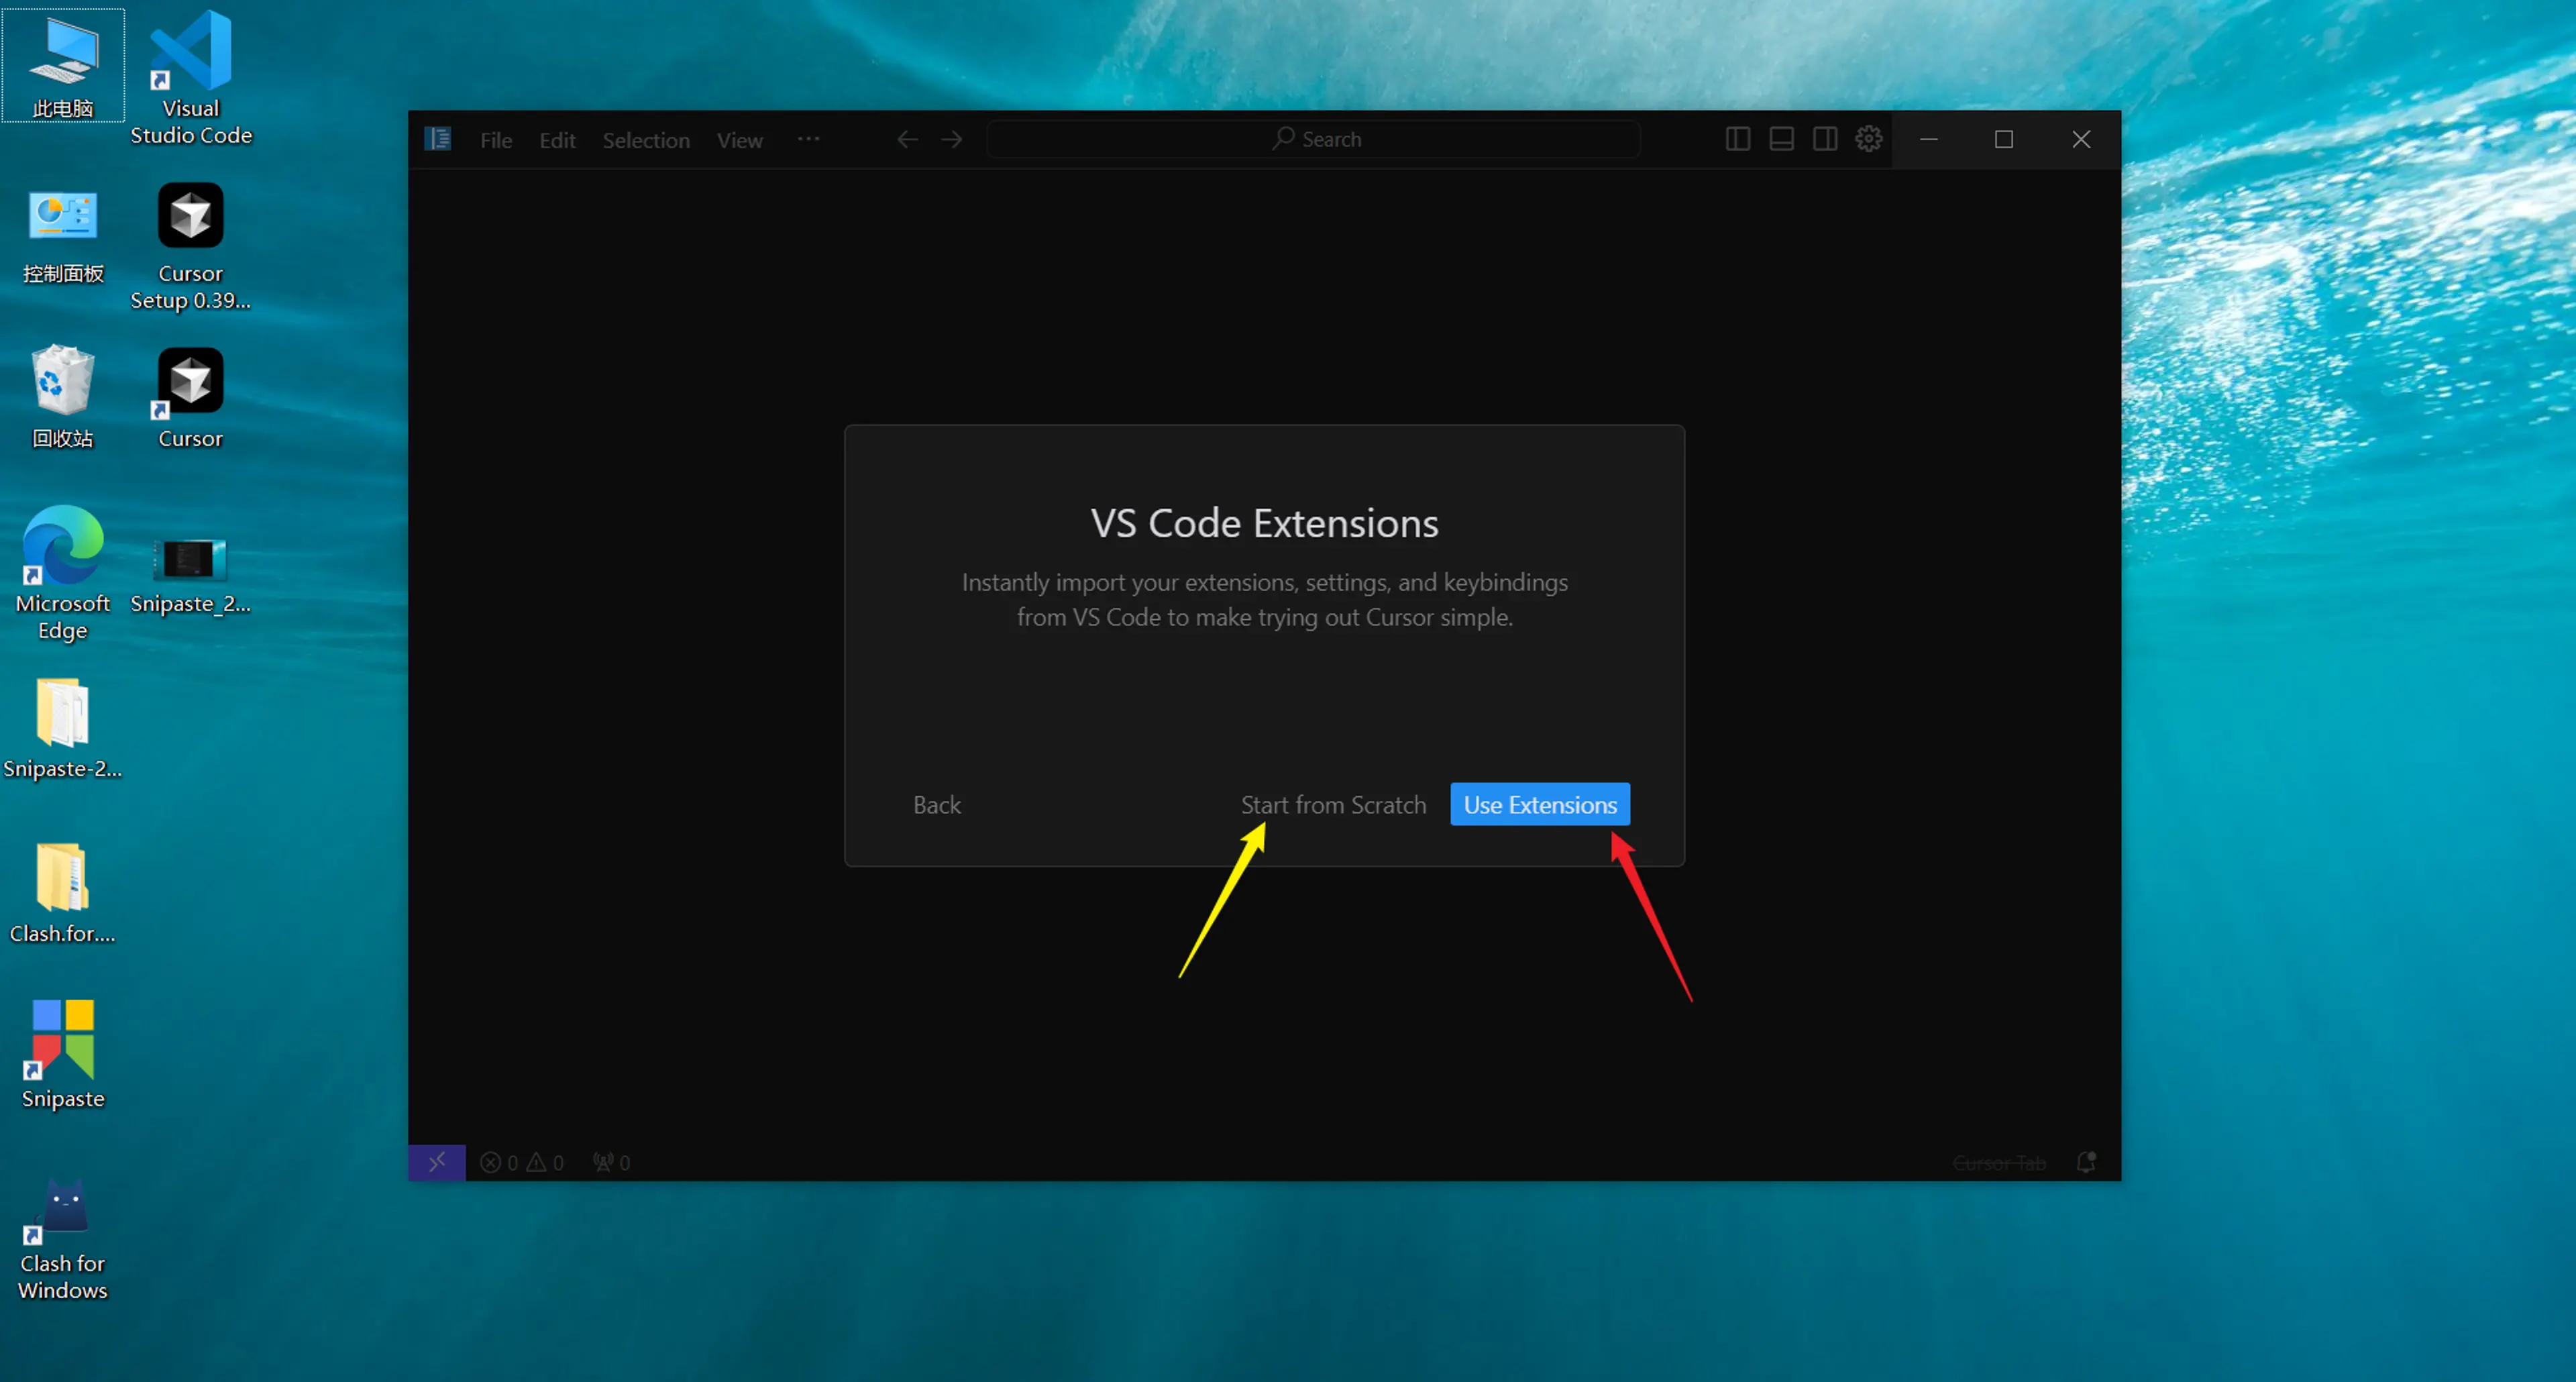This screenshot has height=1382, width=2576.
Task: Toggle the secondary side bar layout icon
Action: pyautogui.click(x=1824, y=139)
